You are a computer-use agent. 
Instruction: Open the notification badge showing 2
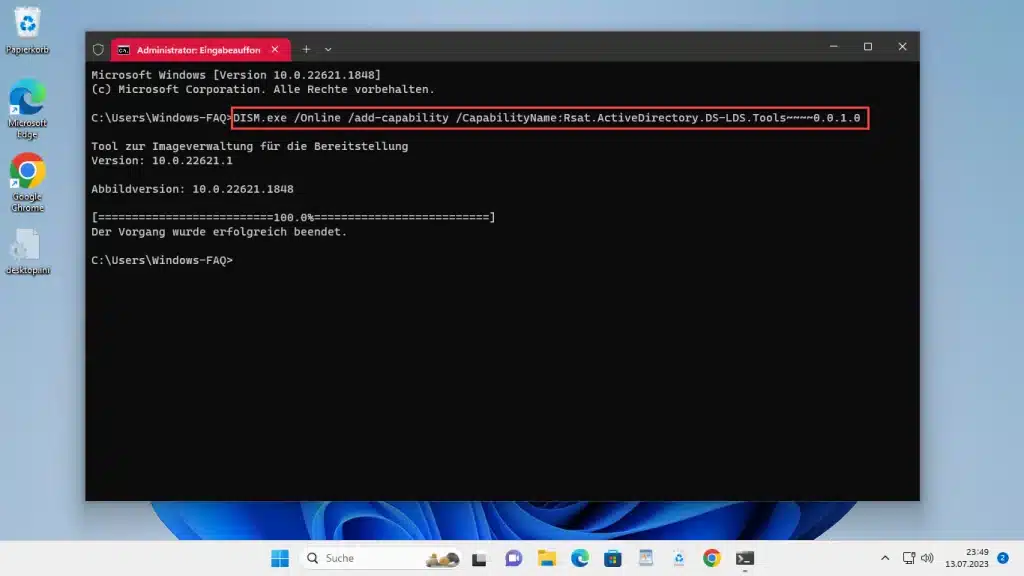pos(1003,558)
